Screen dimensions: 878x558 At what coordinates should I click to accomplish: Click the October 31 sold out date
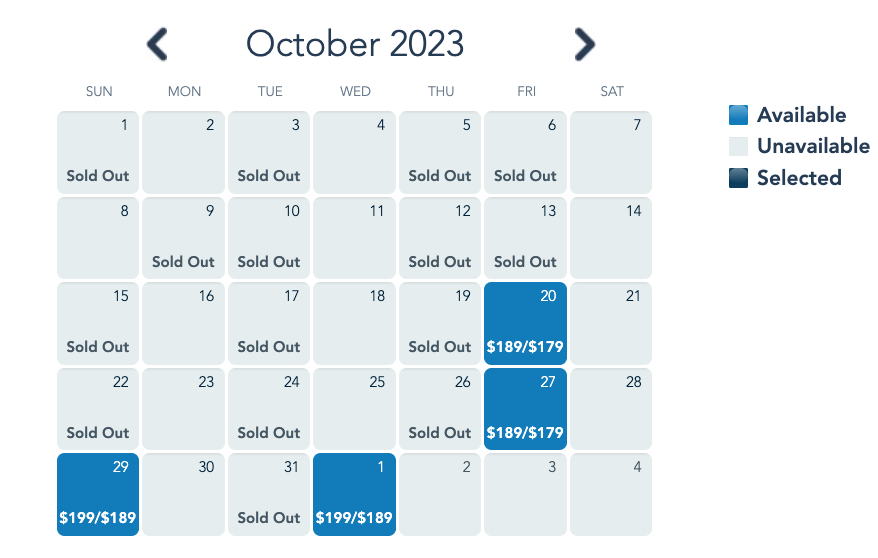(x=269, y=494)
